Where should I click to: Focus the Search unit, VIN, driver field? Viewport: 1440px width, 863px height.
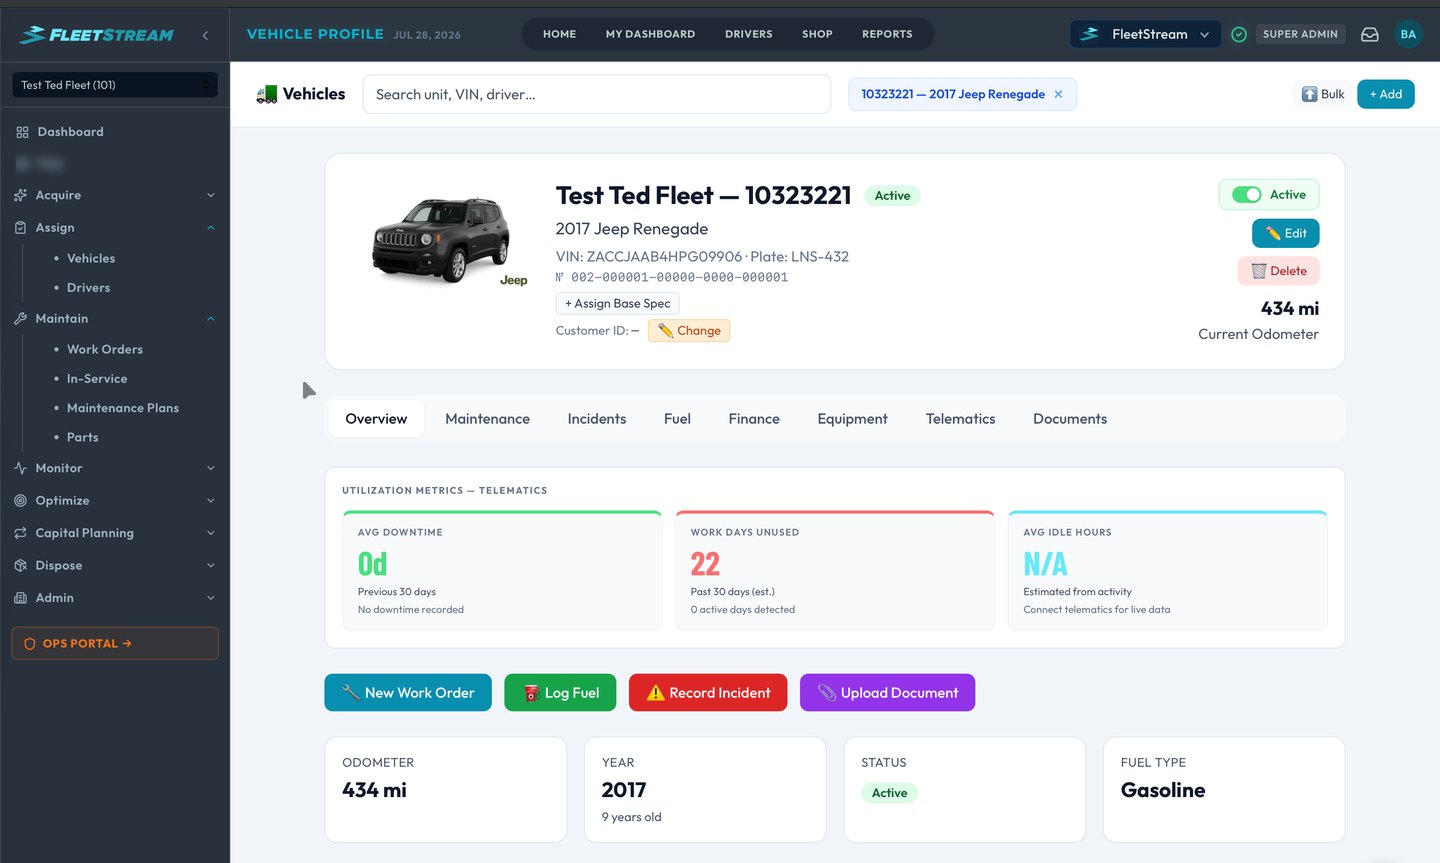[x=597, y=94]
